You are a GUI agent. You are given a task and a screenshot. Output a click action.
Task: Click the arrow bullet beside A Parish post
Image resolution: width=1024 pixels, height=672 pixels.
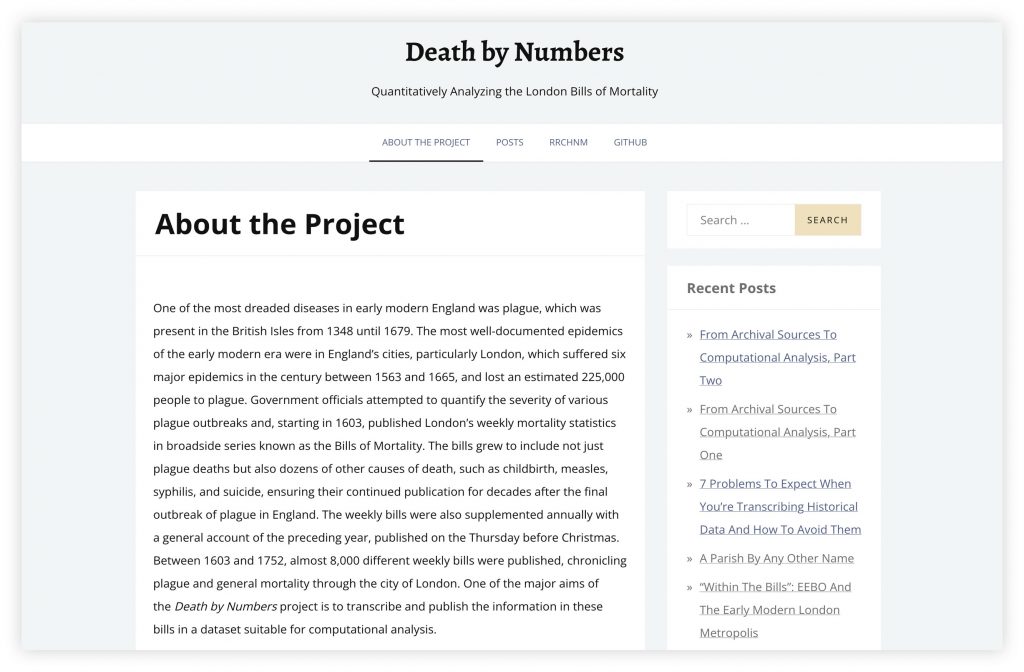click(689, 558)
